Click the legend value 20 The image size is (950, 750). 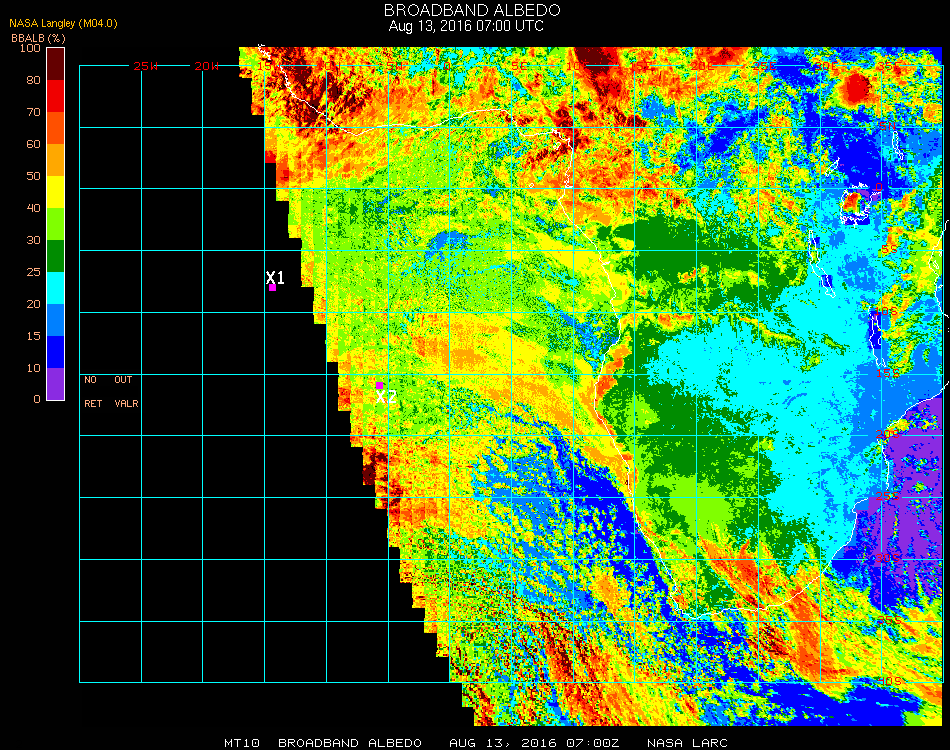(x=33, y=304)
